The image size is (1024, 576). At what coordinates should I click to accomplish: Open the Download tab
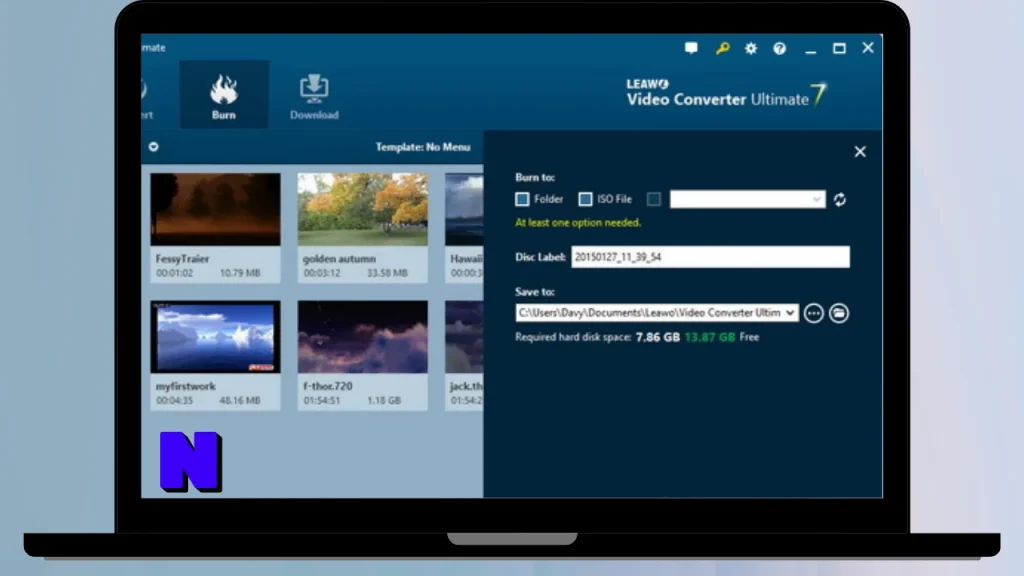314,97
